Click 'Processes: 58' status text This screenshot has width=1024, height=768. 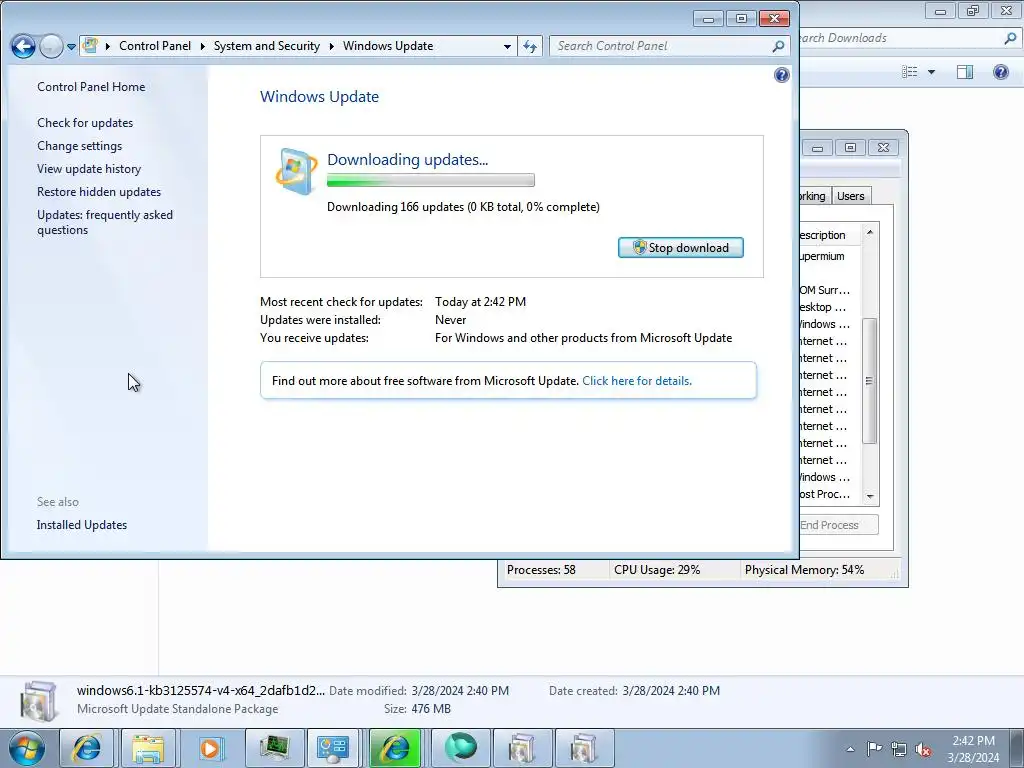point(541,570)
